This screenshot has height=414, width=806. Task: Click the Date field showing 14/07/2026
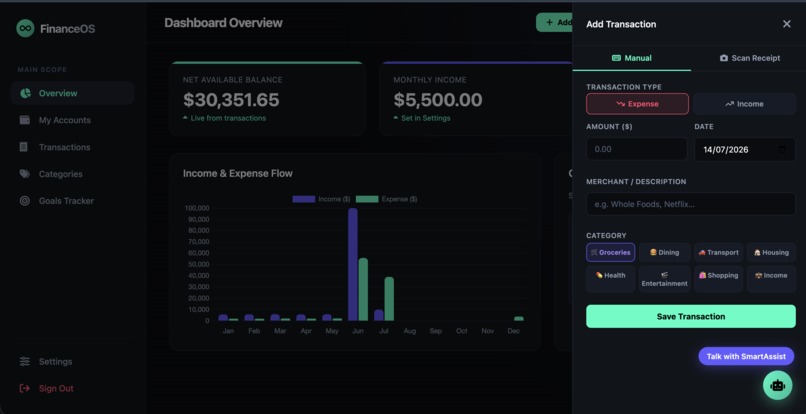(x=745, y=149)
